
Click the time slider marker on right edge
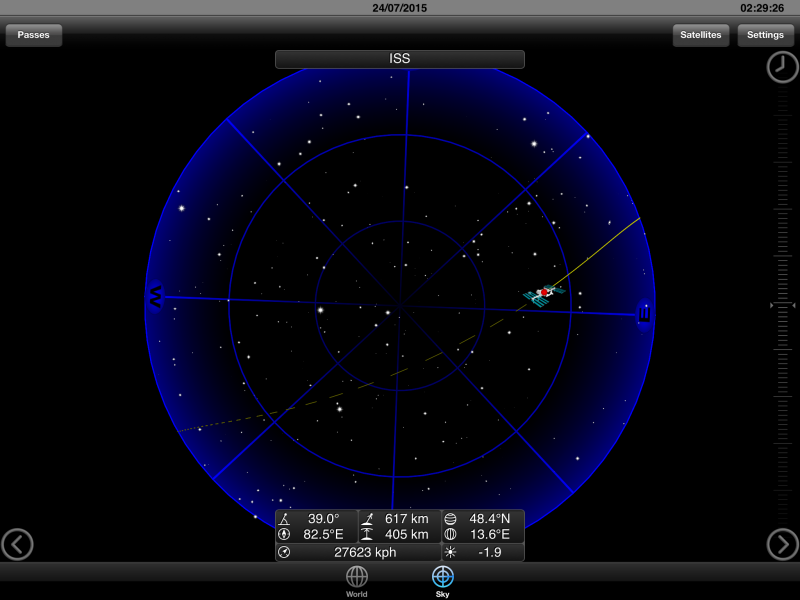coord(783,305)
